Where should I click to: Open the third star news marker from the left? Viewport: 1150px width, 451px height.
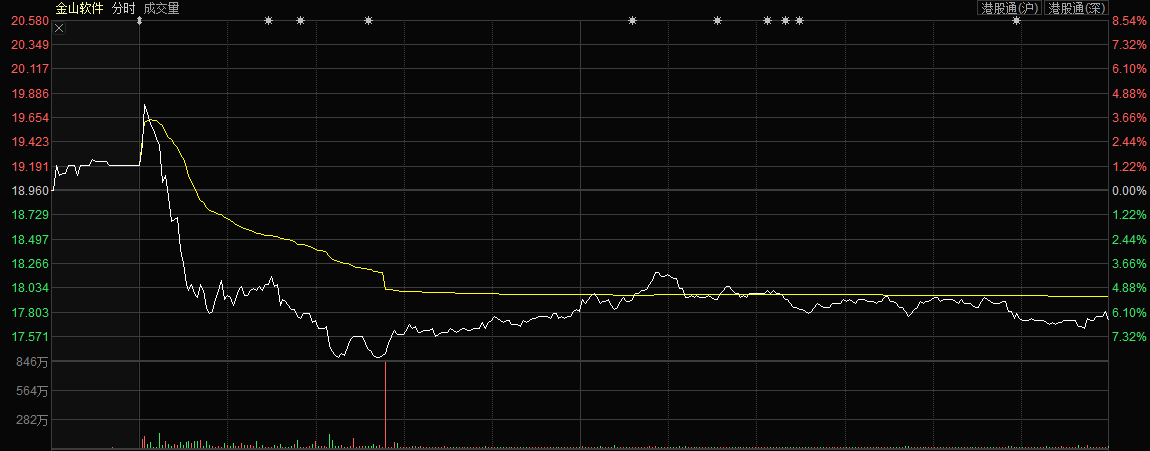[x=368, y=21]
